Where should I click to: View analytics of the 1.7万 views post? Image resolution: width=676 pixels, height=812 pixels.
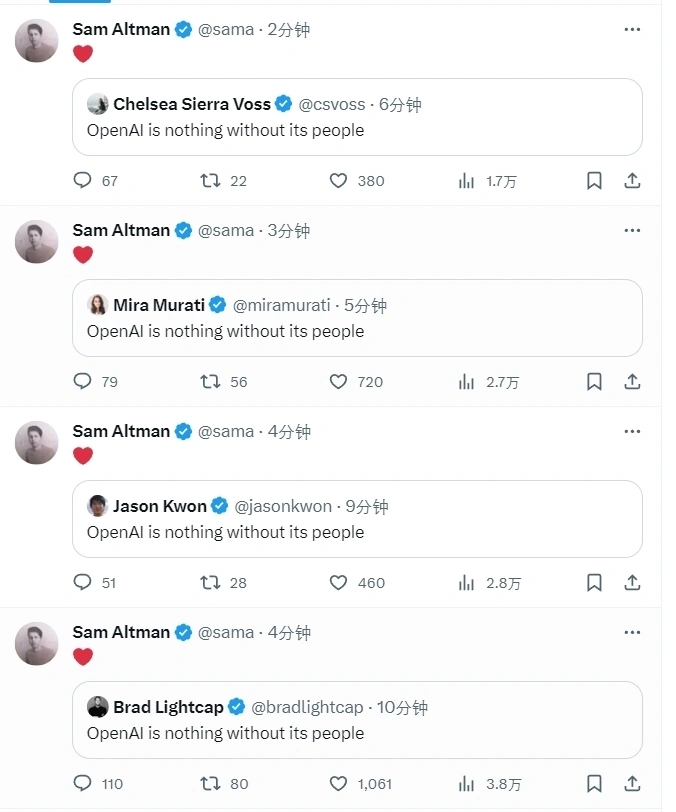(466, 181)
